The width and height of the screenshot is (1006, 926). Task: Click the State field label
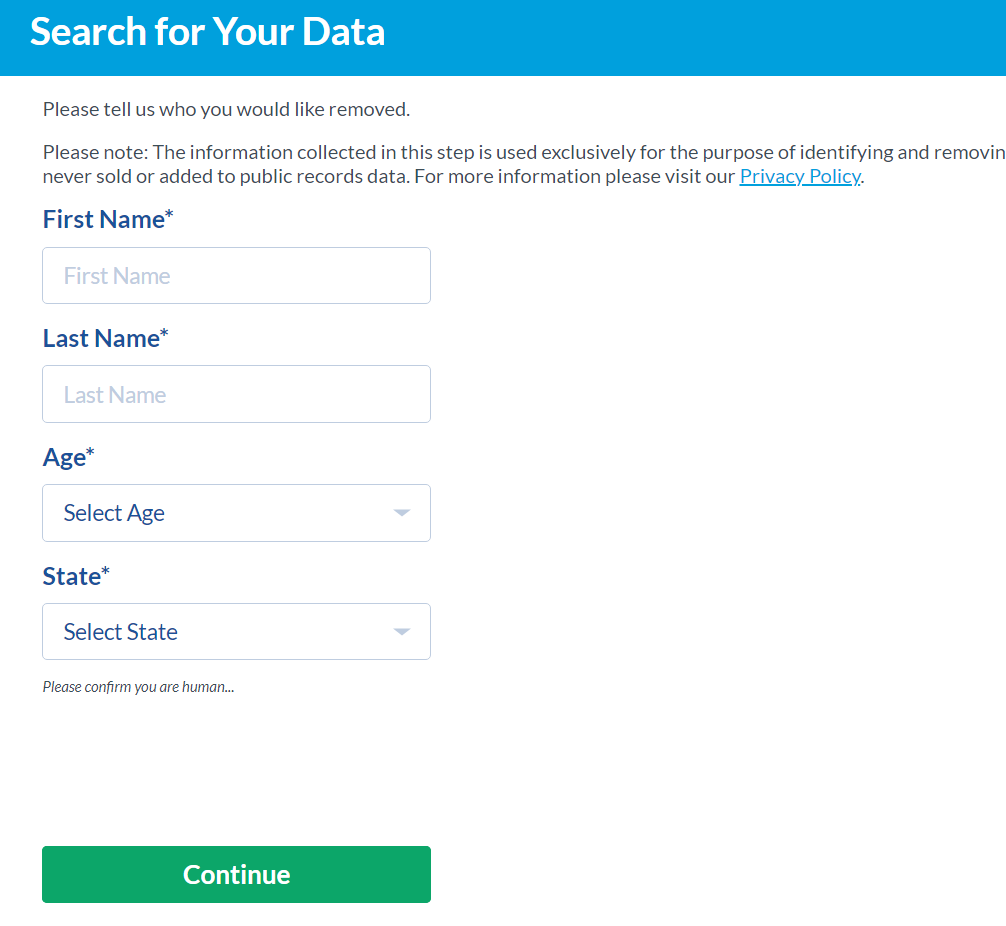pos(72,576)
